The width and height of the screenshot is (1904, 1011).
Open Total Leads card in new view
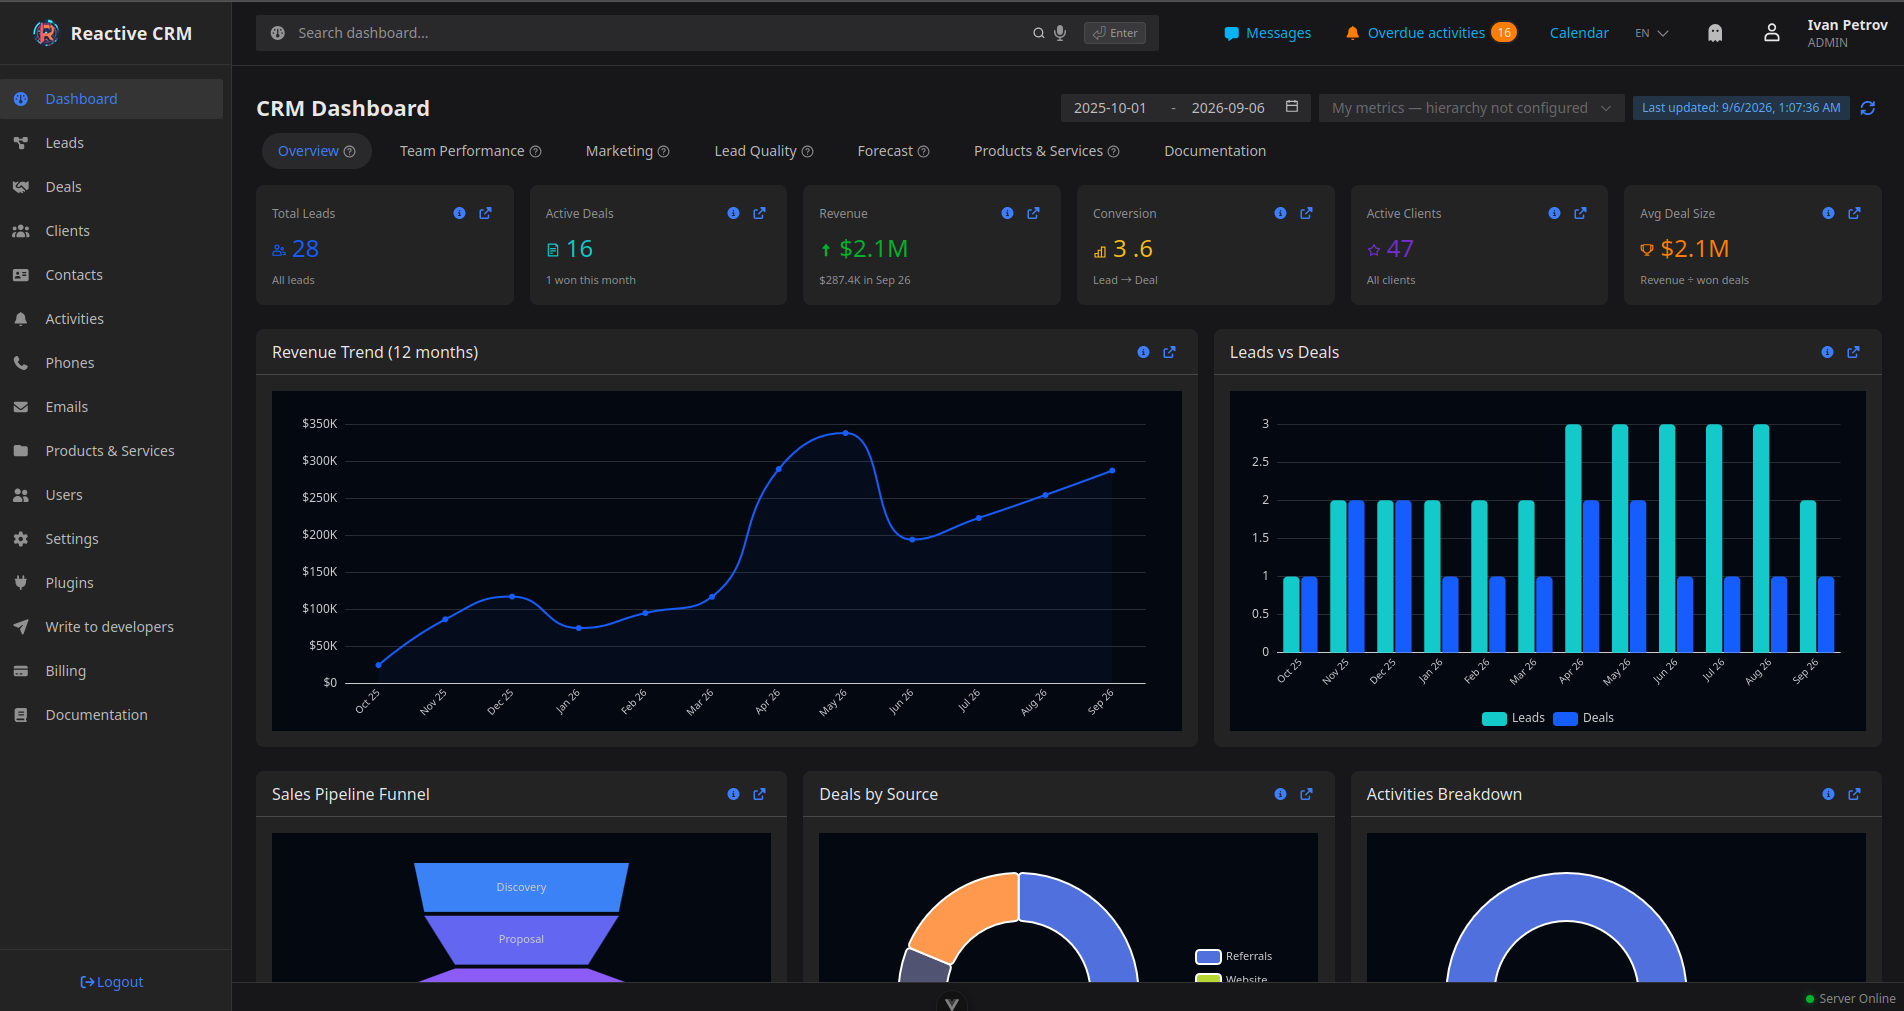(485, 213)
